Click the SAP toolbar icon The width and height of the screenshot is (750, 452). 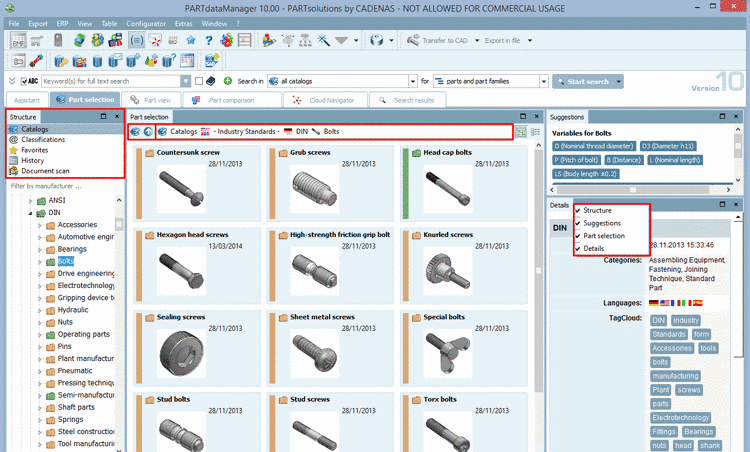point(212,61)
